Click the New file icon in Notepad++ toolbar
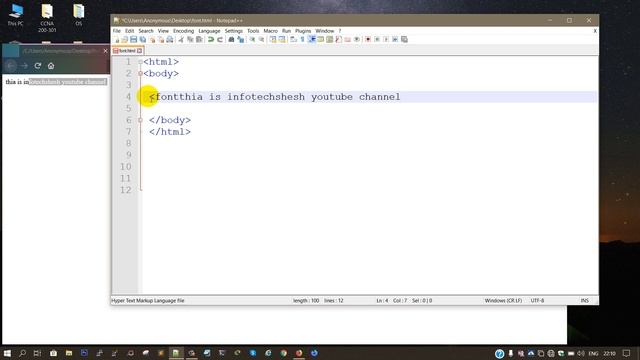Viewport: 640px width, 360px height. 117,40
